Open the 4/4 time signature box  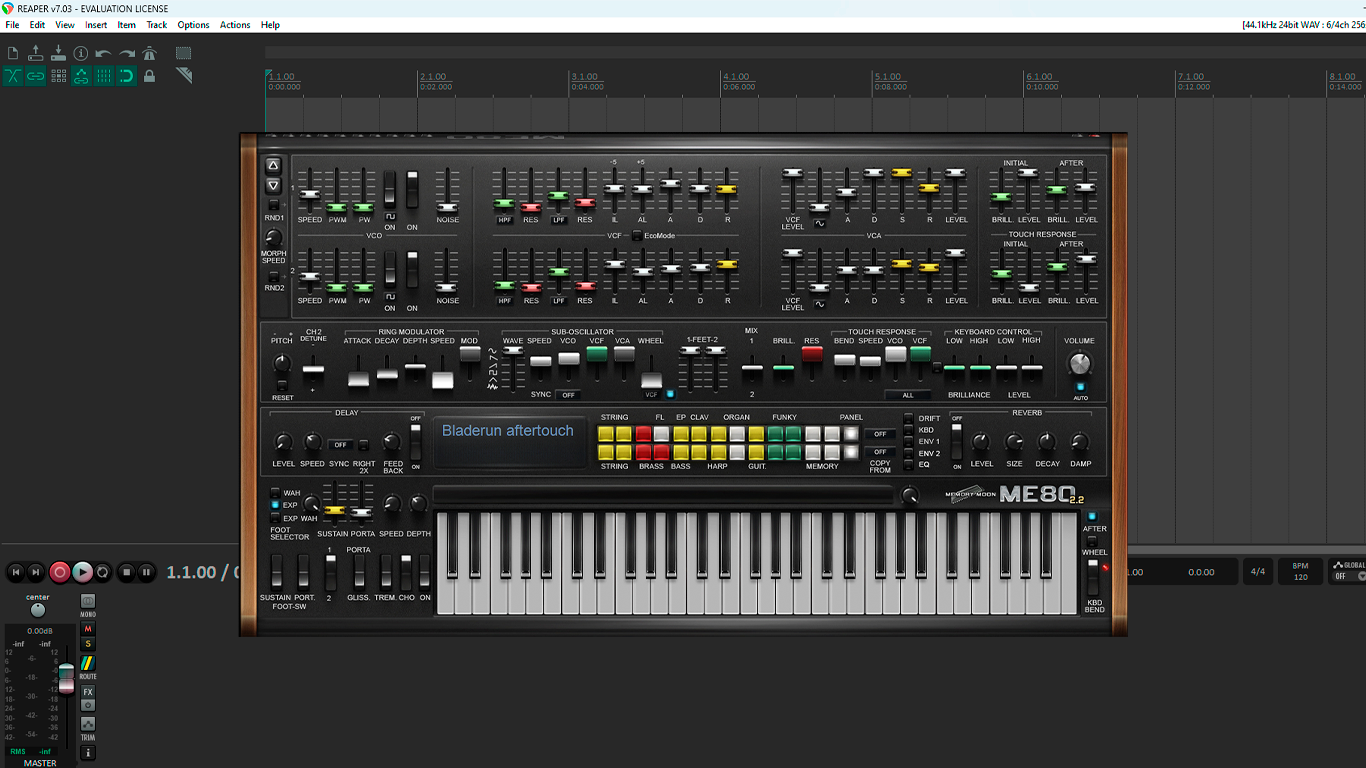1258,572
